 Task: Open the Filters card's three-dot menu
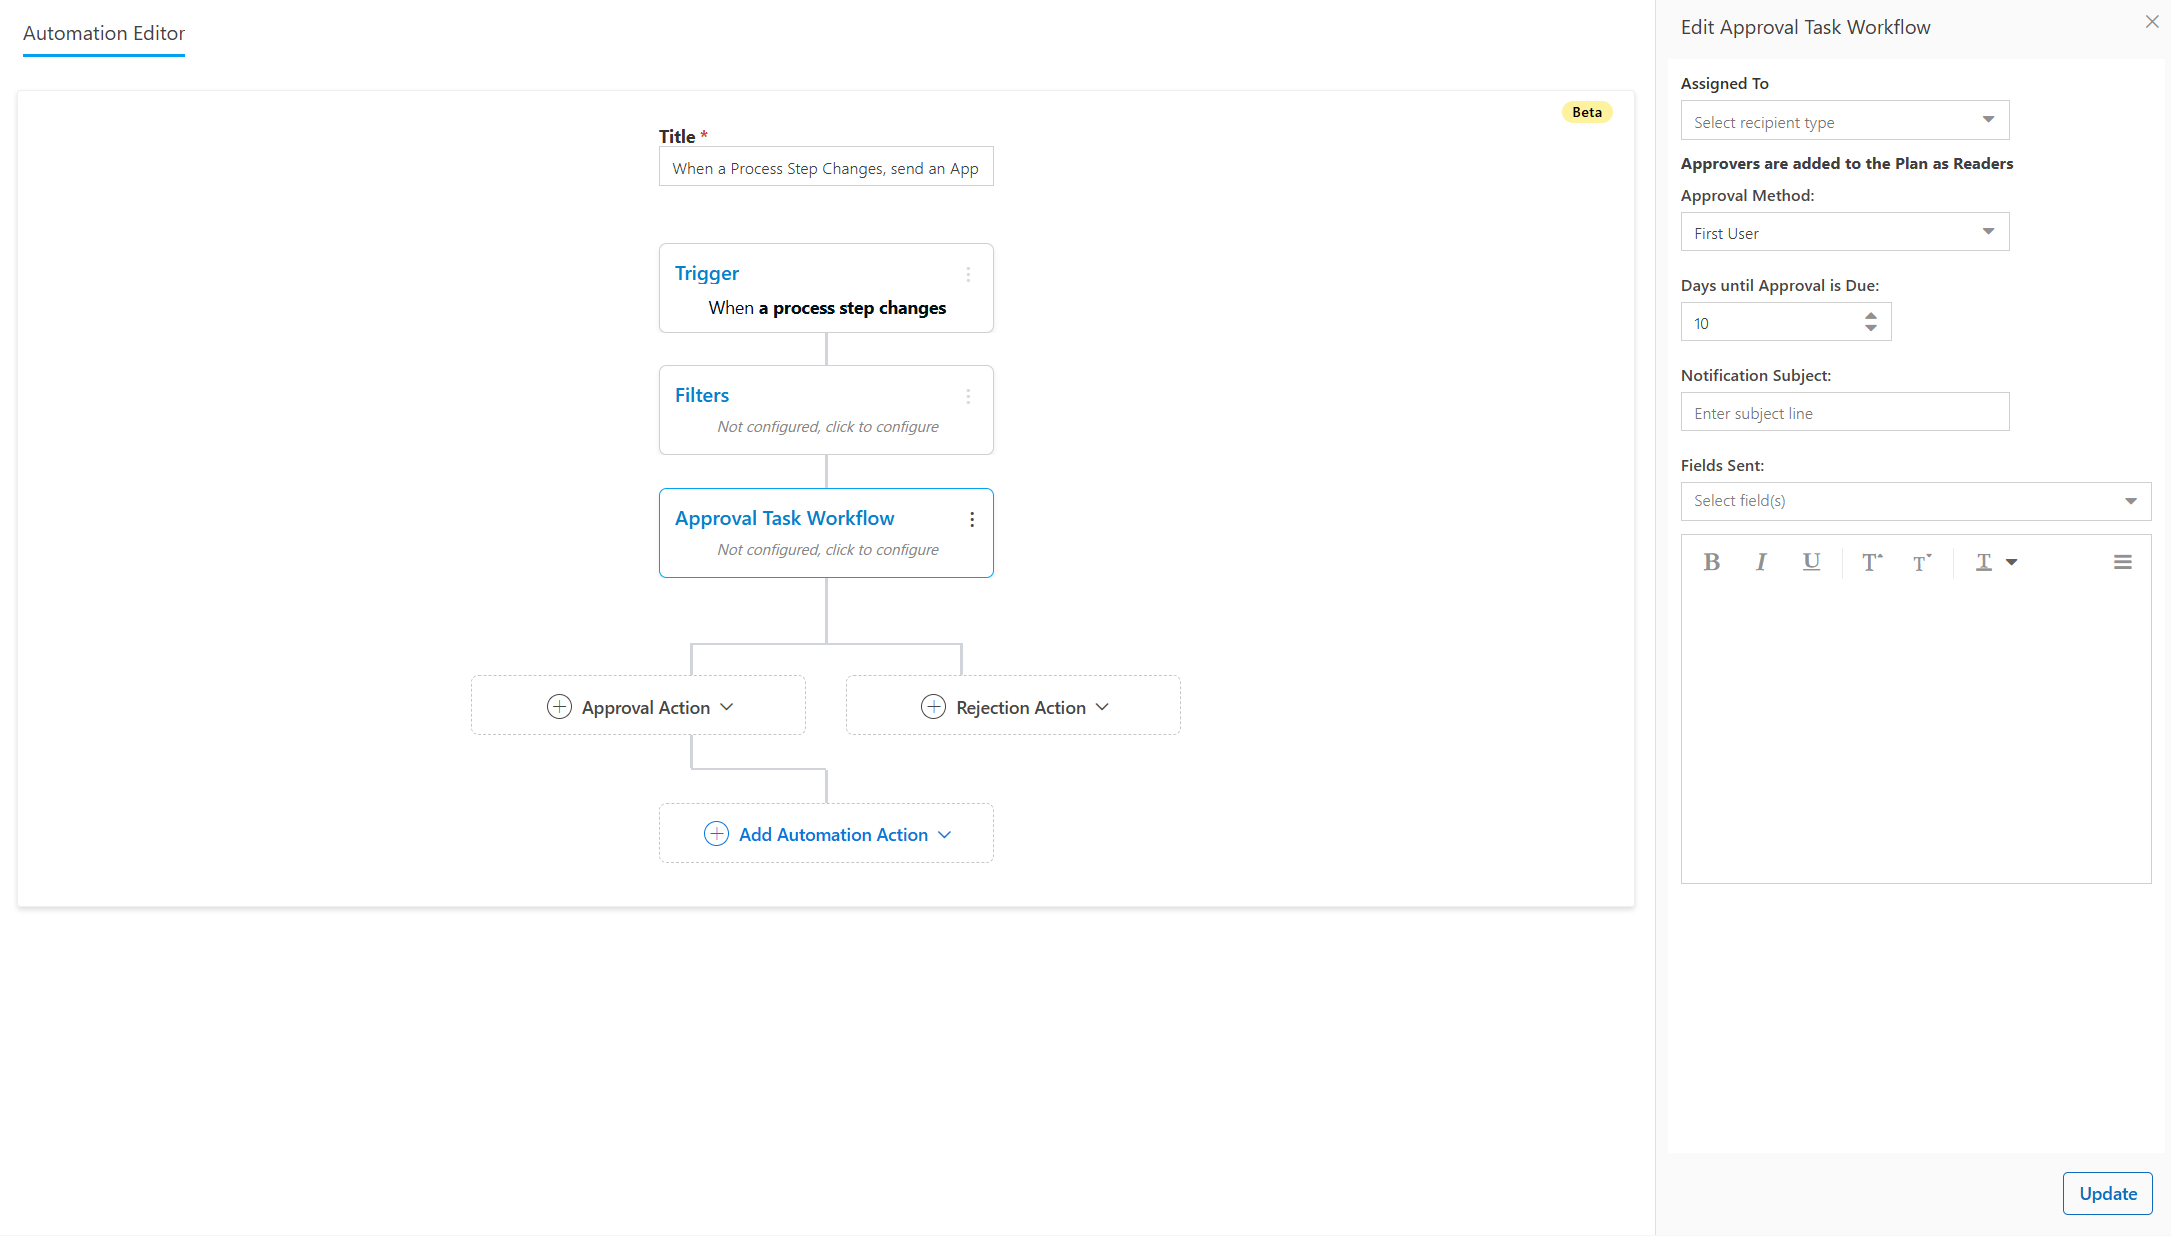(968, 396)
